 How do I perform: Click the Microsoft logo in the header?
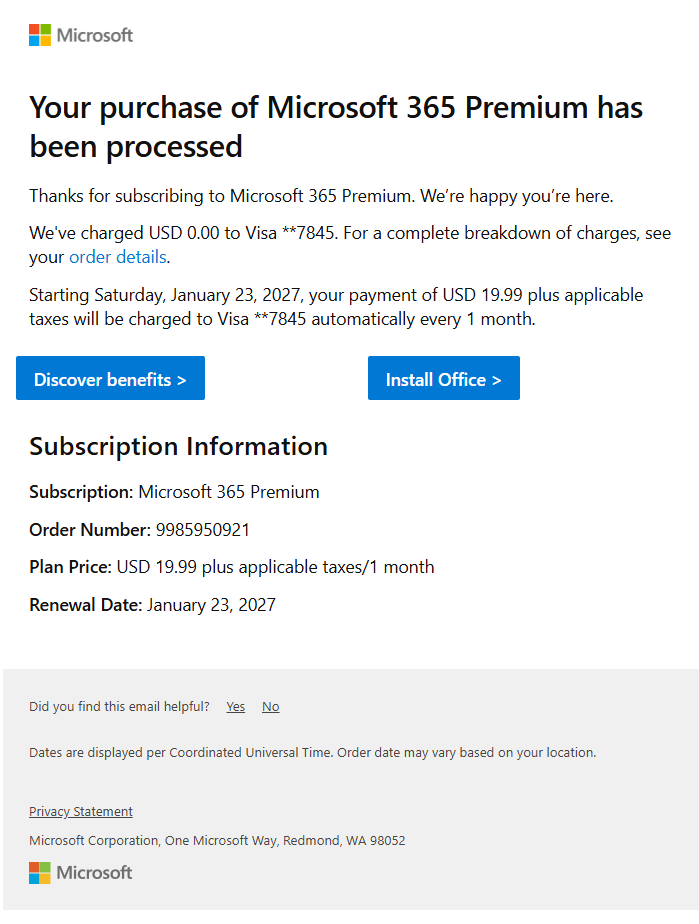coord(81,36)
